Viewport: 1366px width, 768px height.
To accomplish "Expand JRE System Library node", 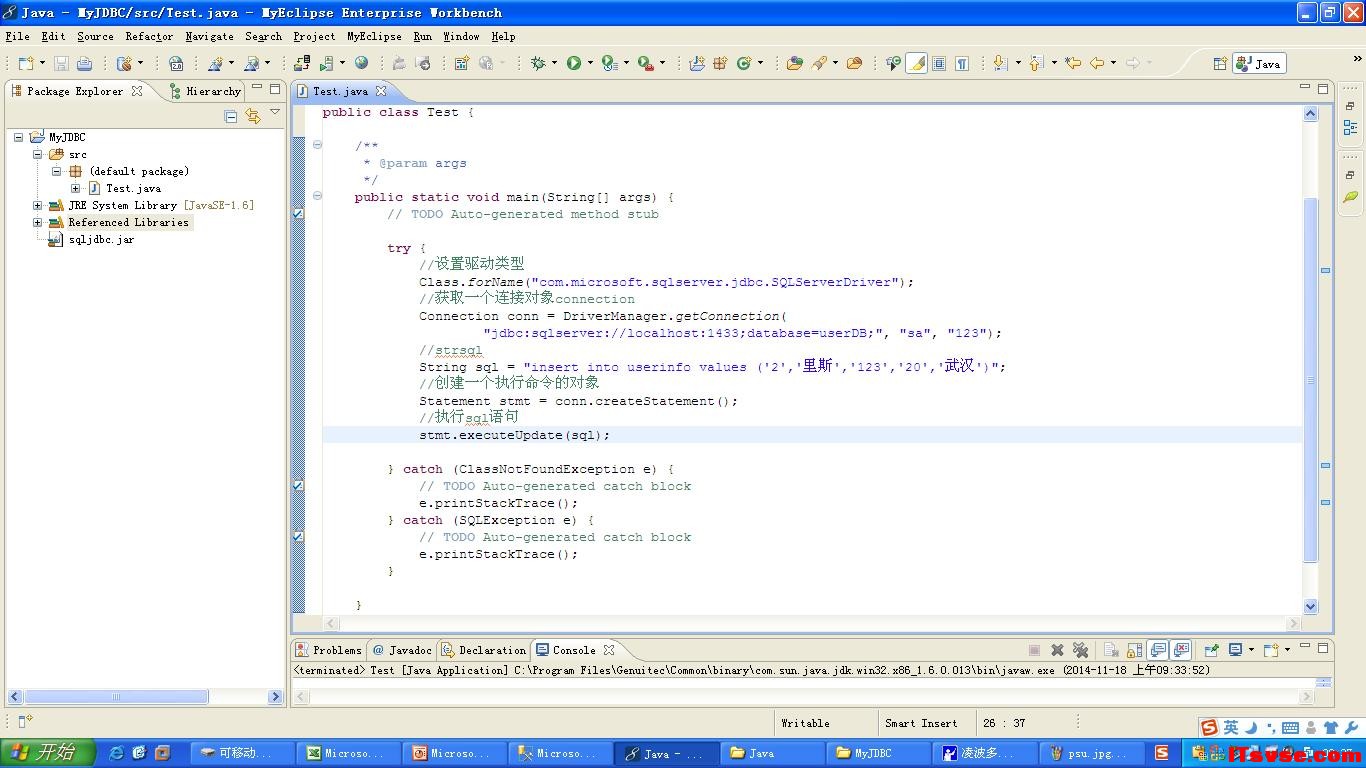I will tap(38, 205).
